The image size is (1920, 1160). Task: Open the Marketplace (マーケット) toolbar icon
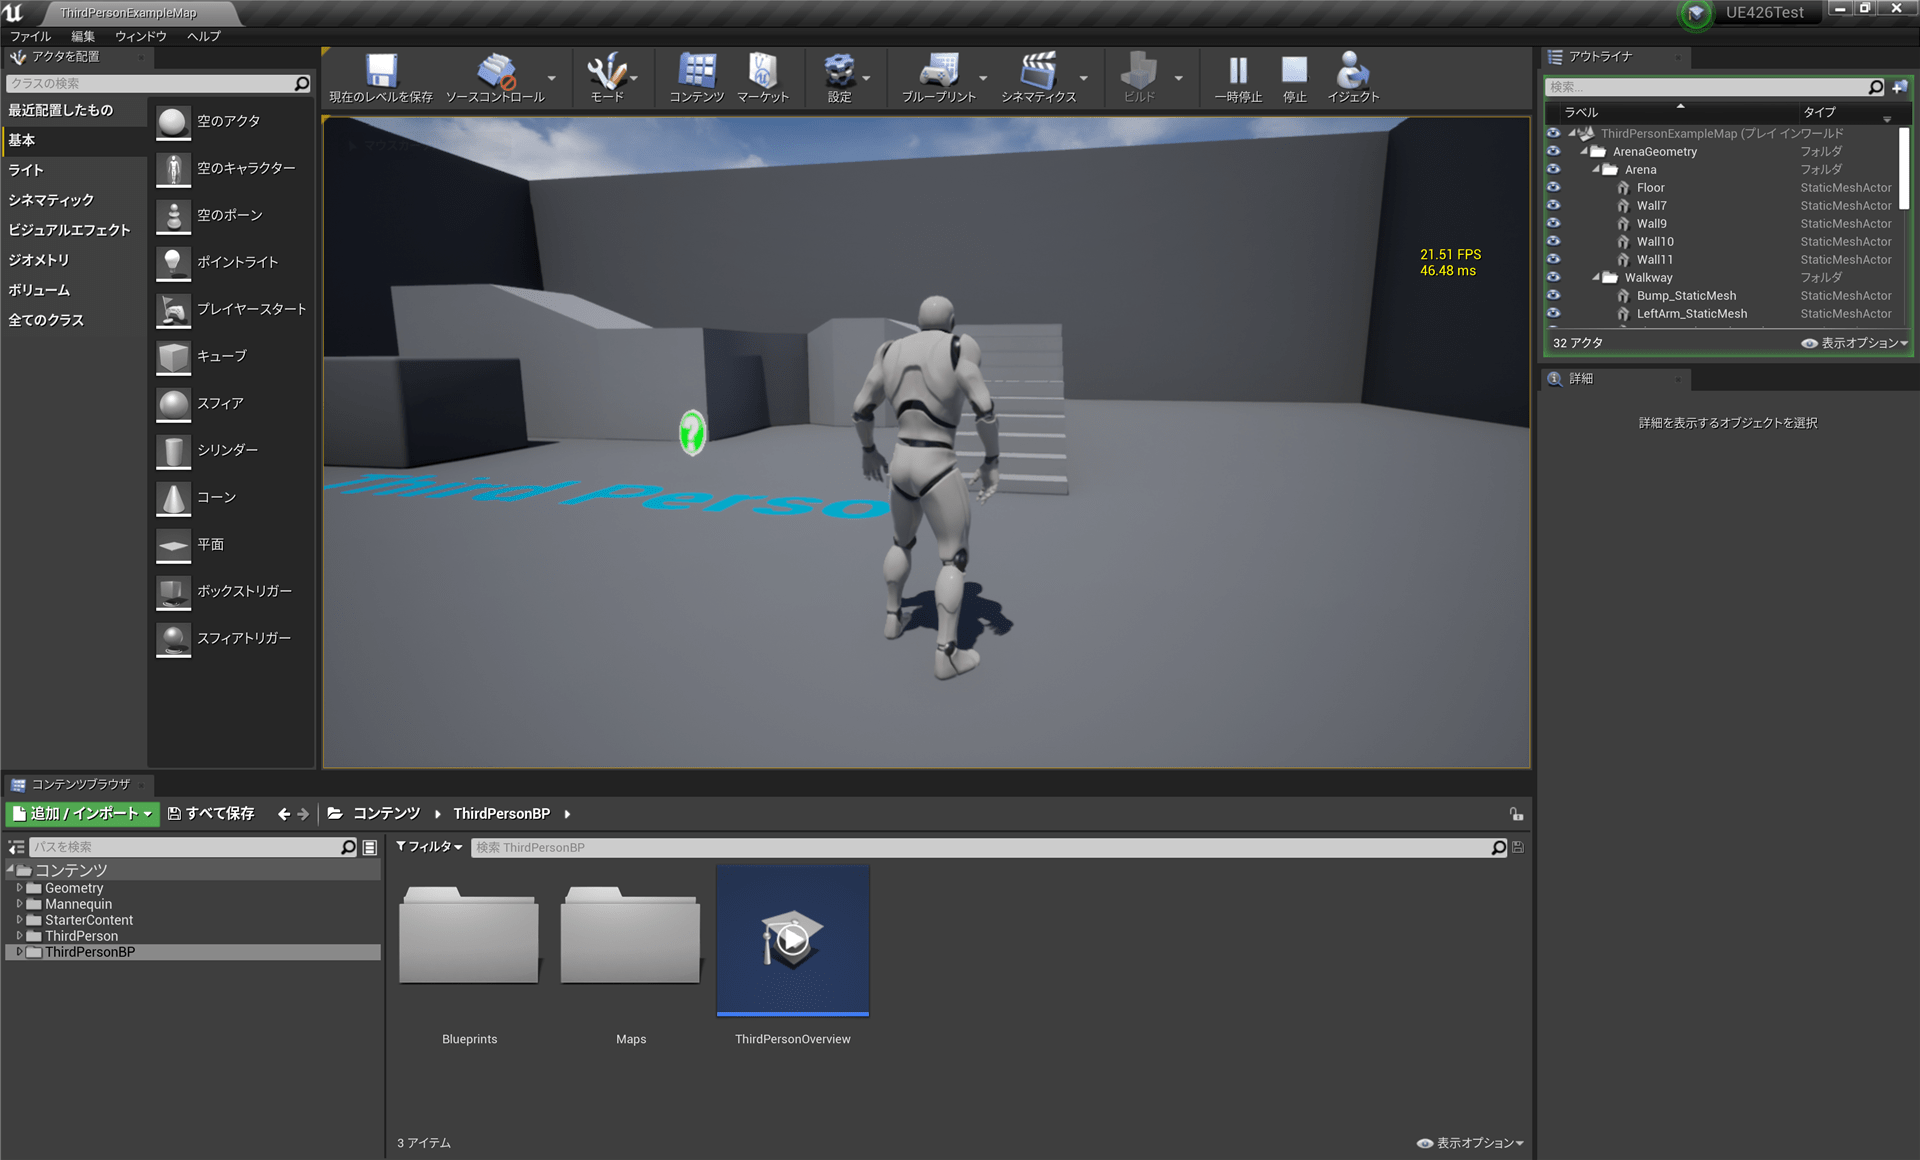click(763, 71)
